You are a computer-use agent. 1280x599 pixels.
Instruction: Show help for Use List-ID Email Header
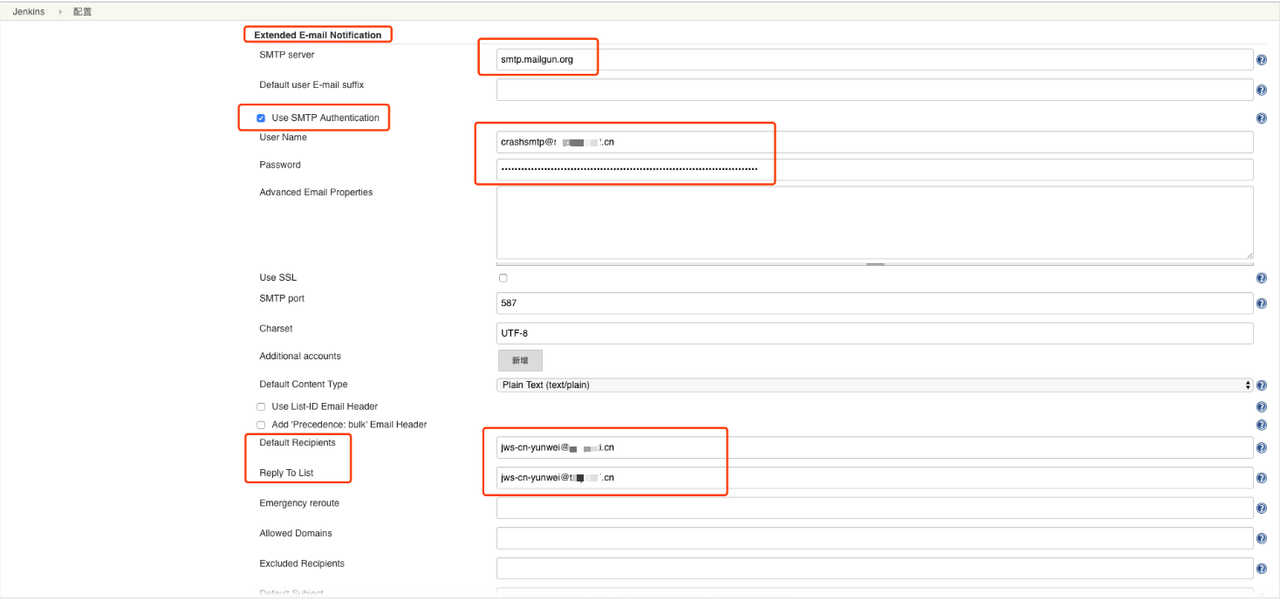click(x=1261, y=407)
